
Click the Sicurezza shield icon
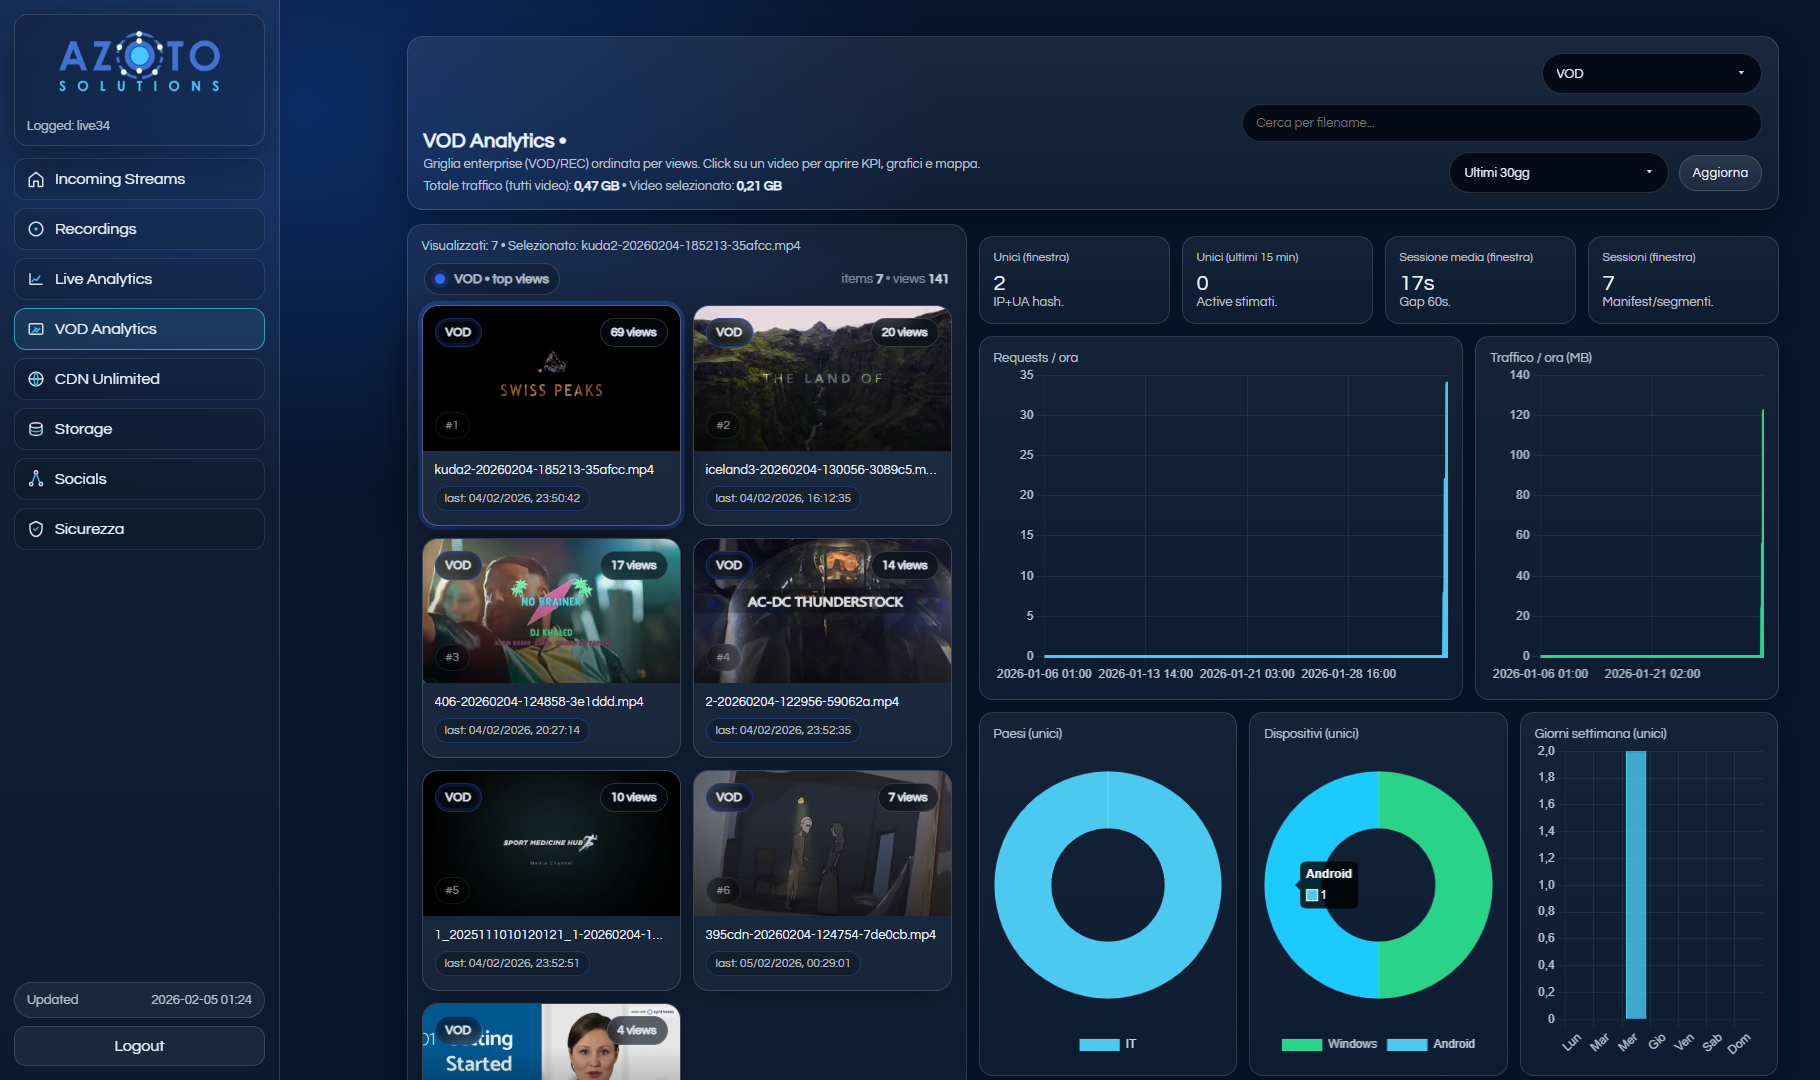(36, 529)
